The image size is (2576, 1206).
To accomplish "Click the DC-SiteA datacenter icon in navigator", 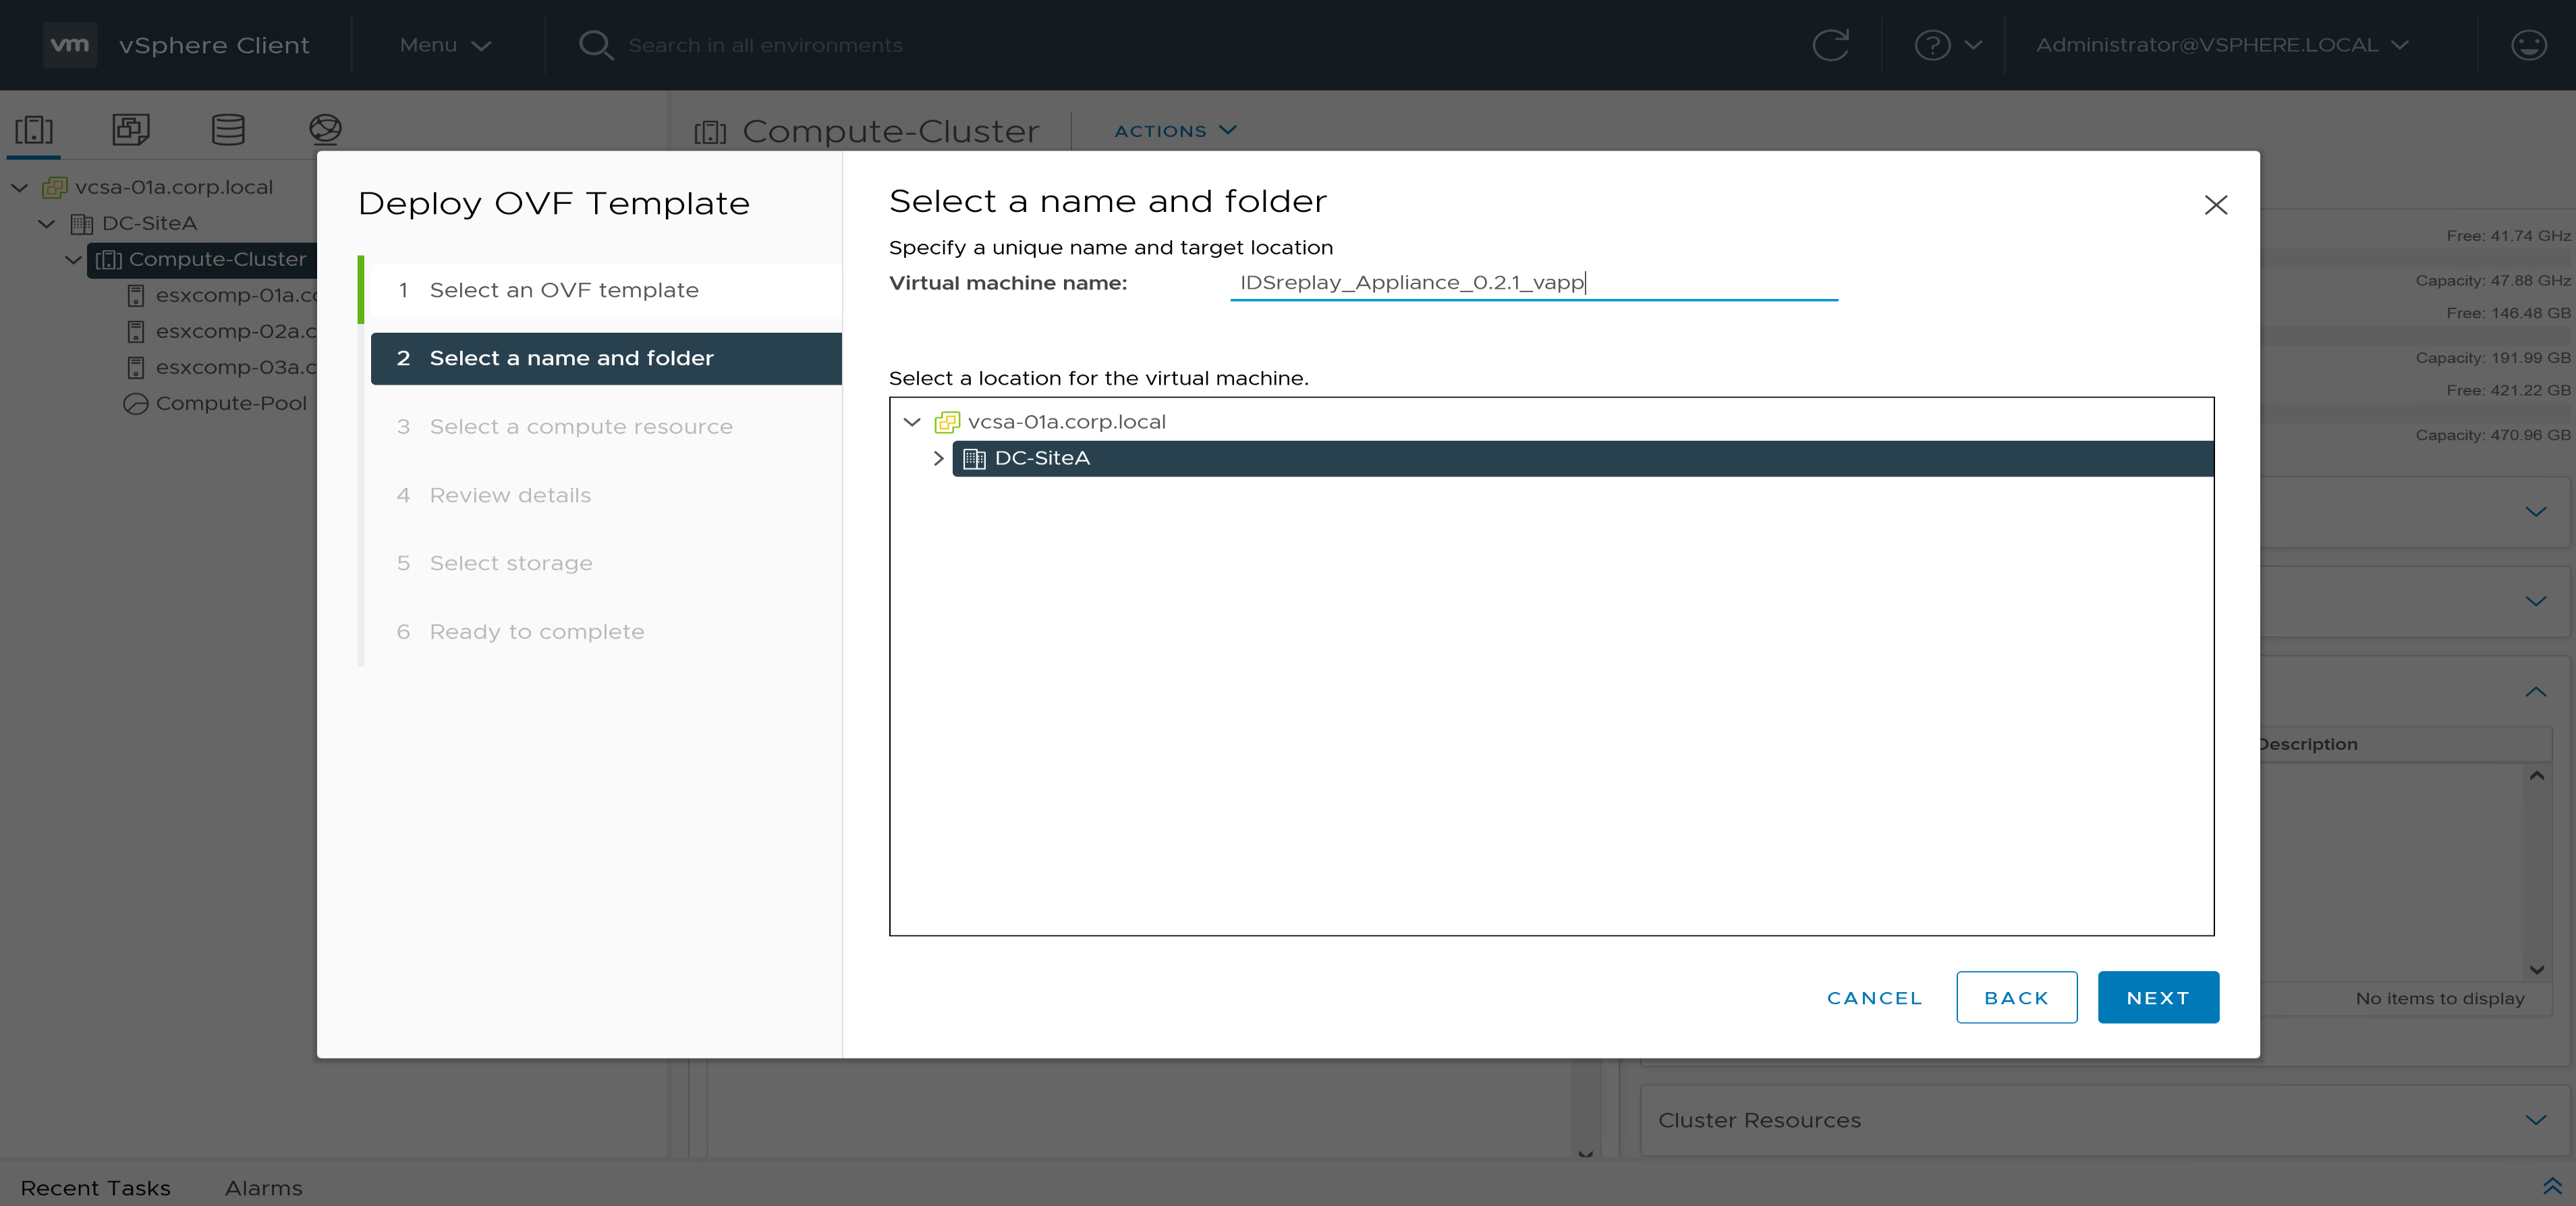I will (x=82, y=224).
